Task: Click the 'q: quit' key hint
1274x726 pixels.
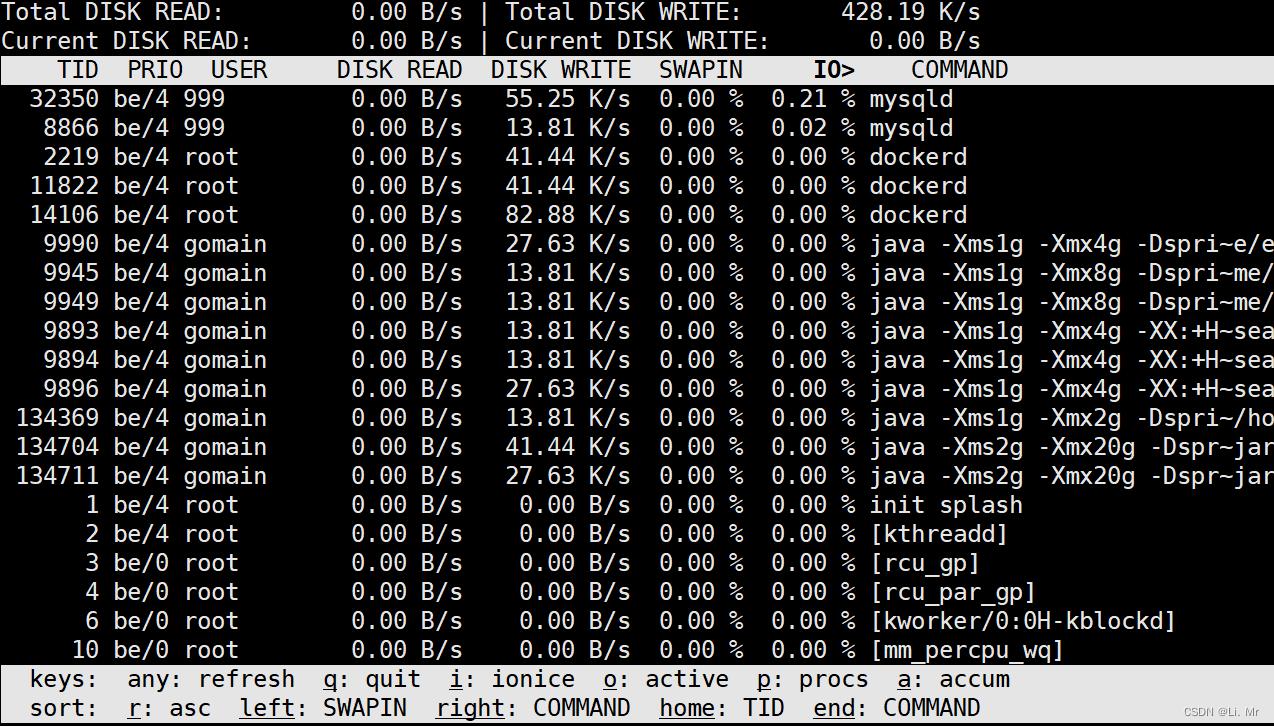Action: (x=372, y=680)
